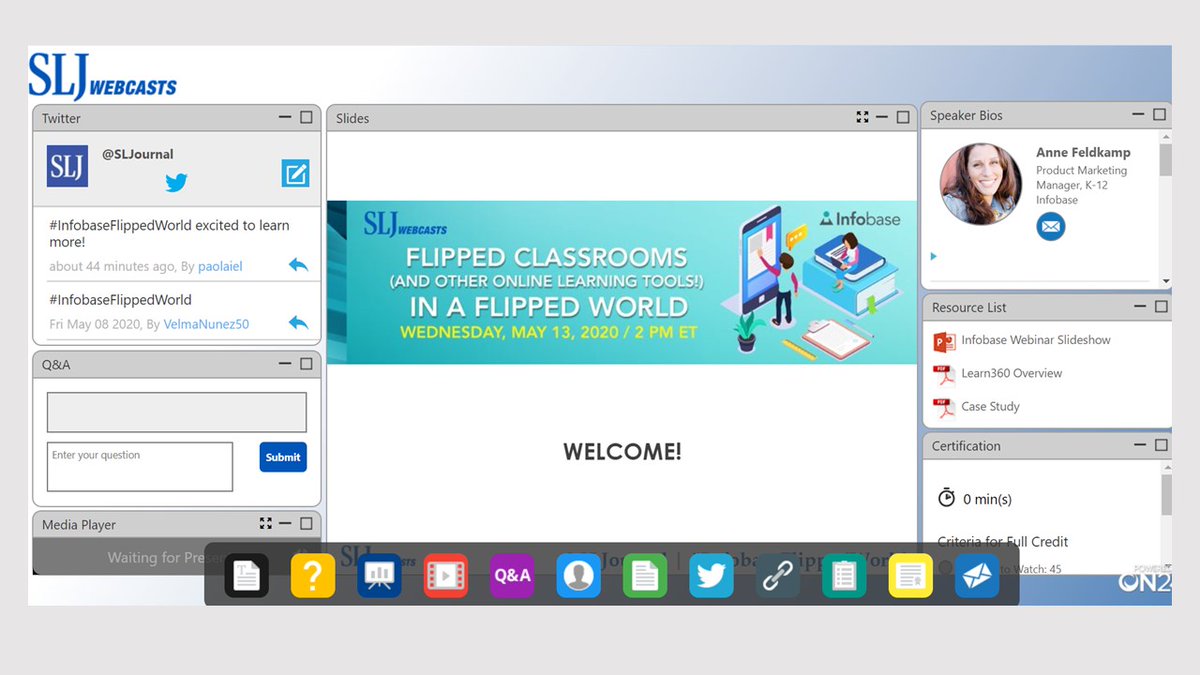Viewport: 1200px width, 675px height.
Task: Click the Certification panel scrollbar thumb
Action: (x=1165, y=495)
